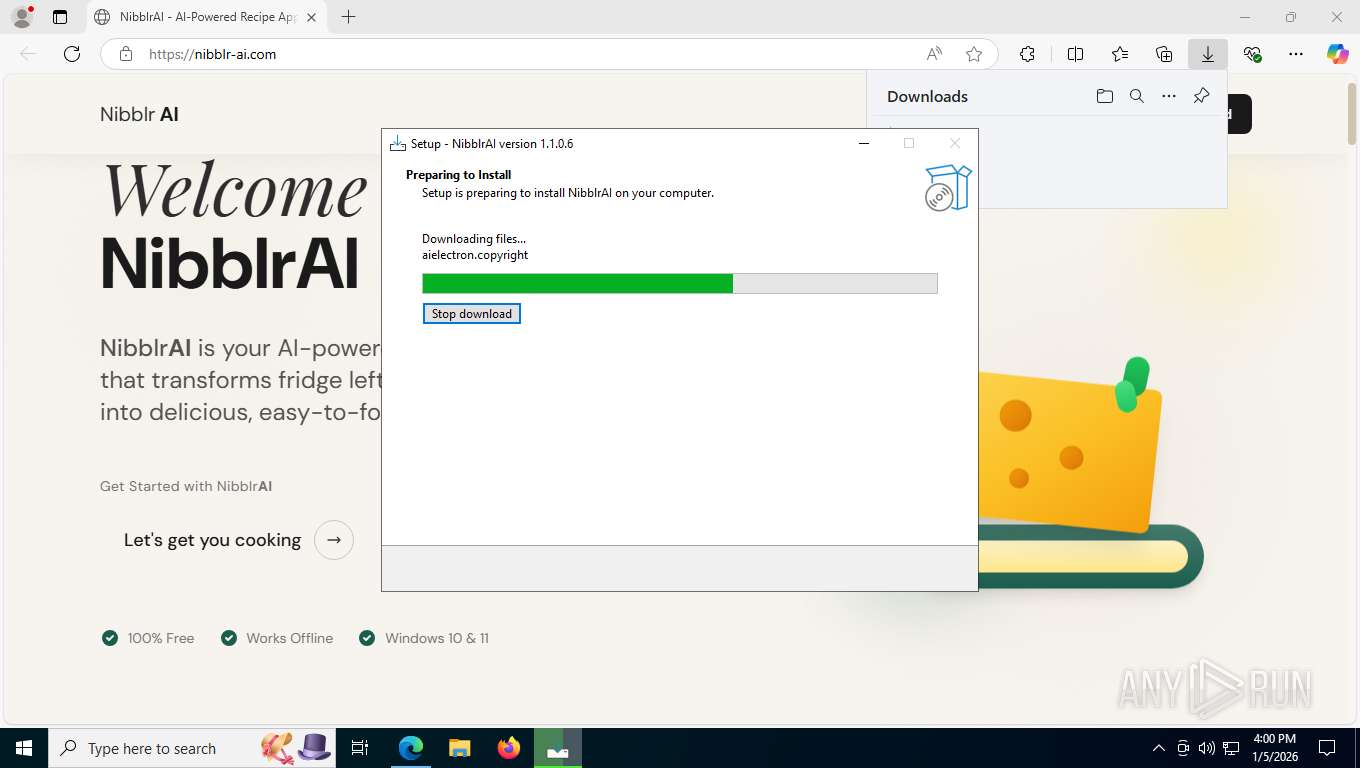Viewport: 1360px width, 768px height.
Task: Open the Collections icon
Action: pos(1164,54)
